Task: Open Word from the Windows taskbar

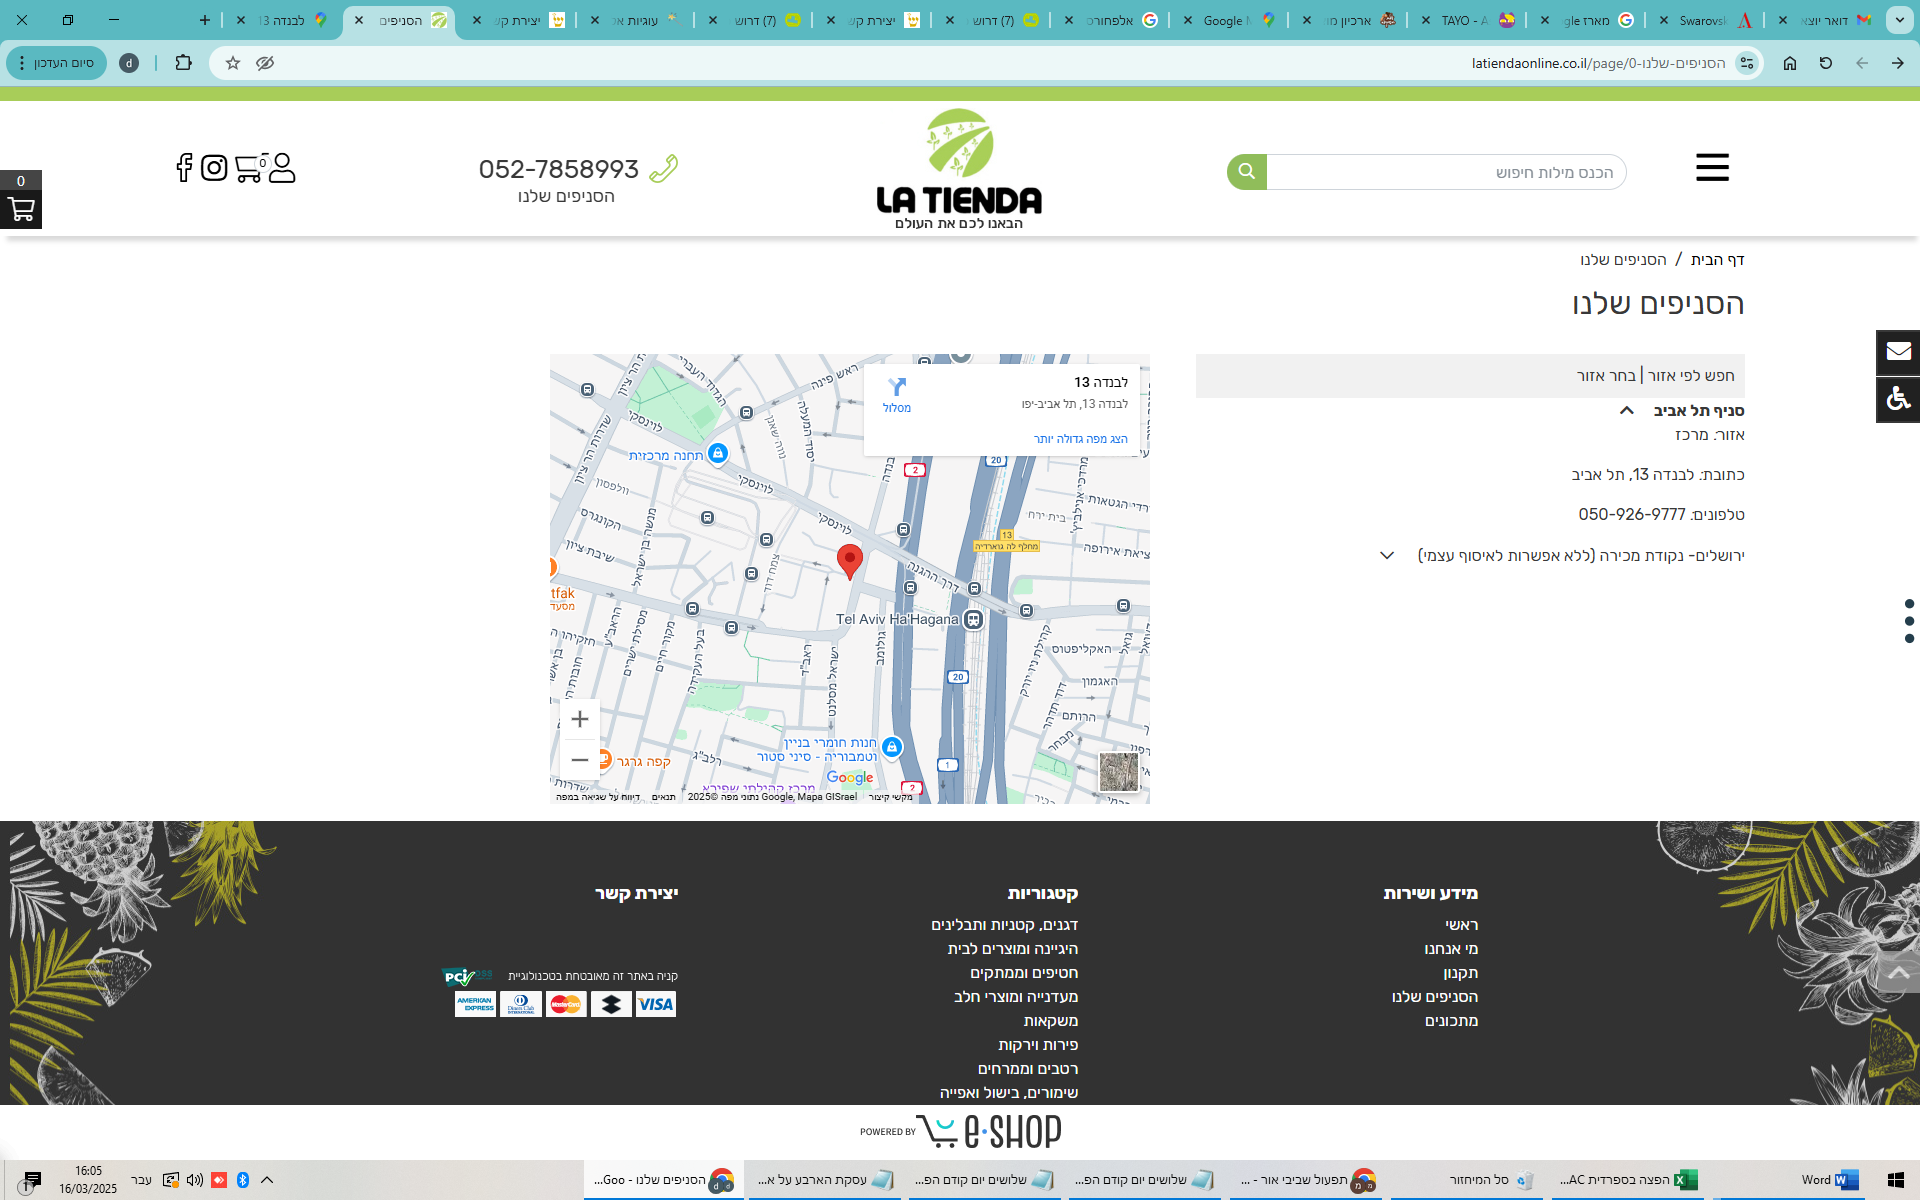Action: point(1829,1180)
